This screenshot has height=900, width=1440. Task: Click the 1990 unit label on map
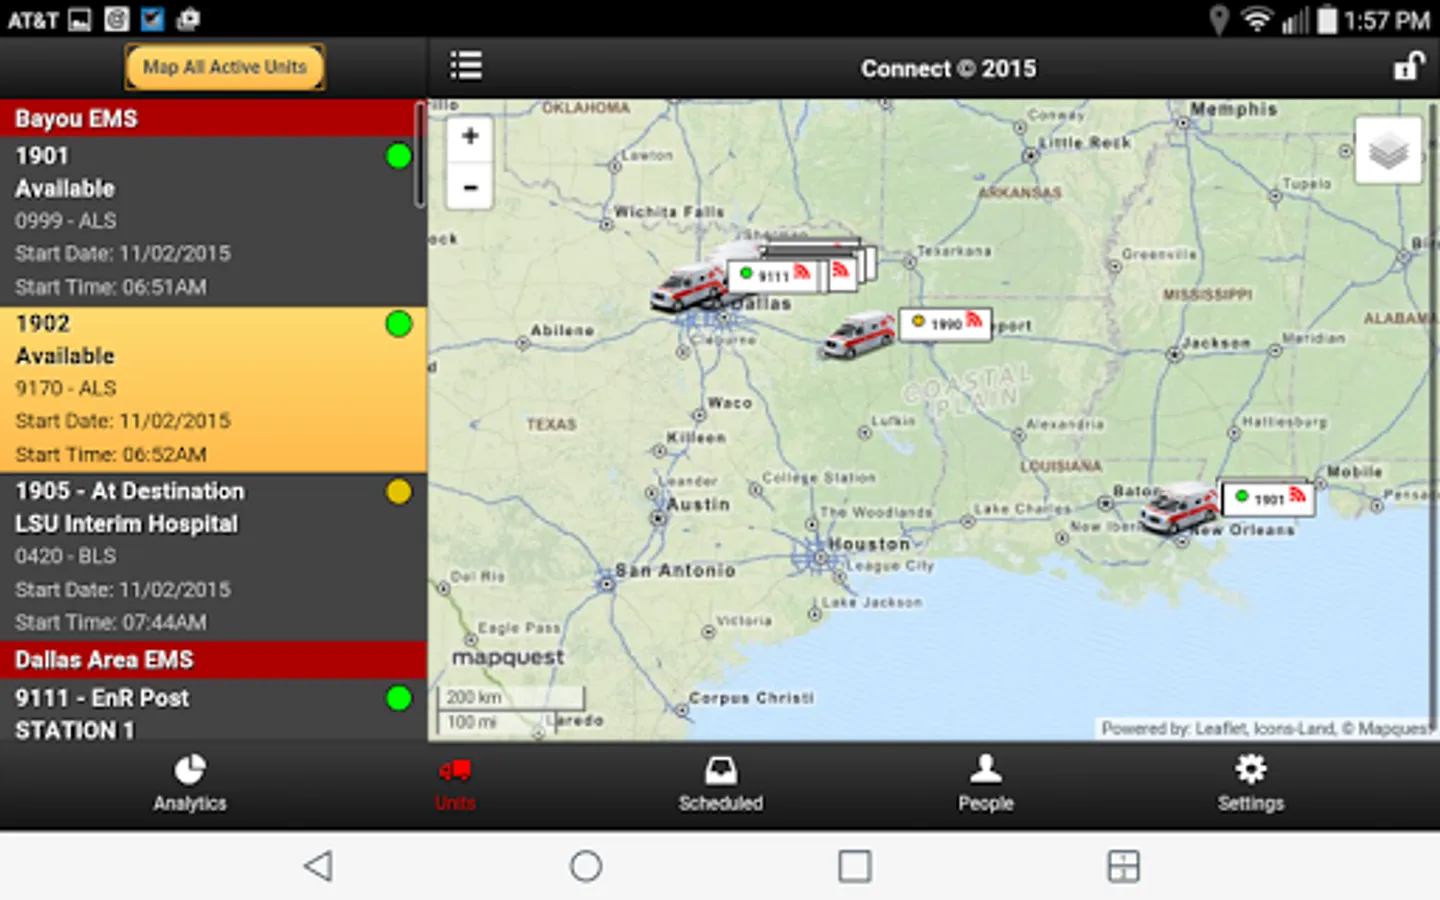point(945,324)
